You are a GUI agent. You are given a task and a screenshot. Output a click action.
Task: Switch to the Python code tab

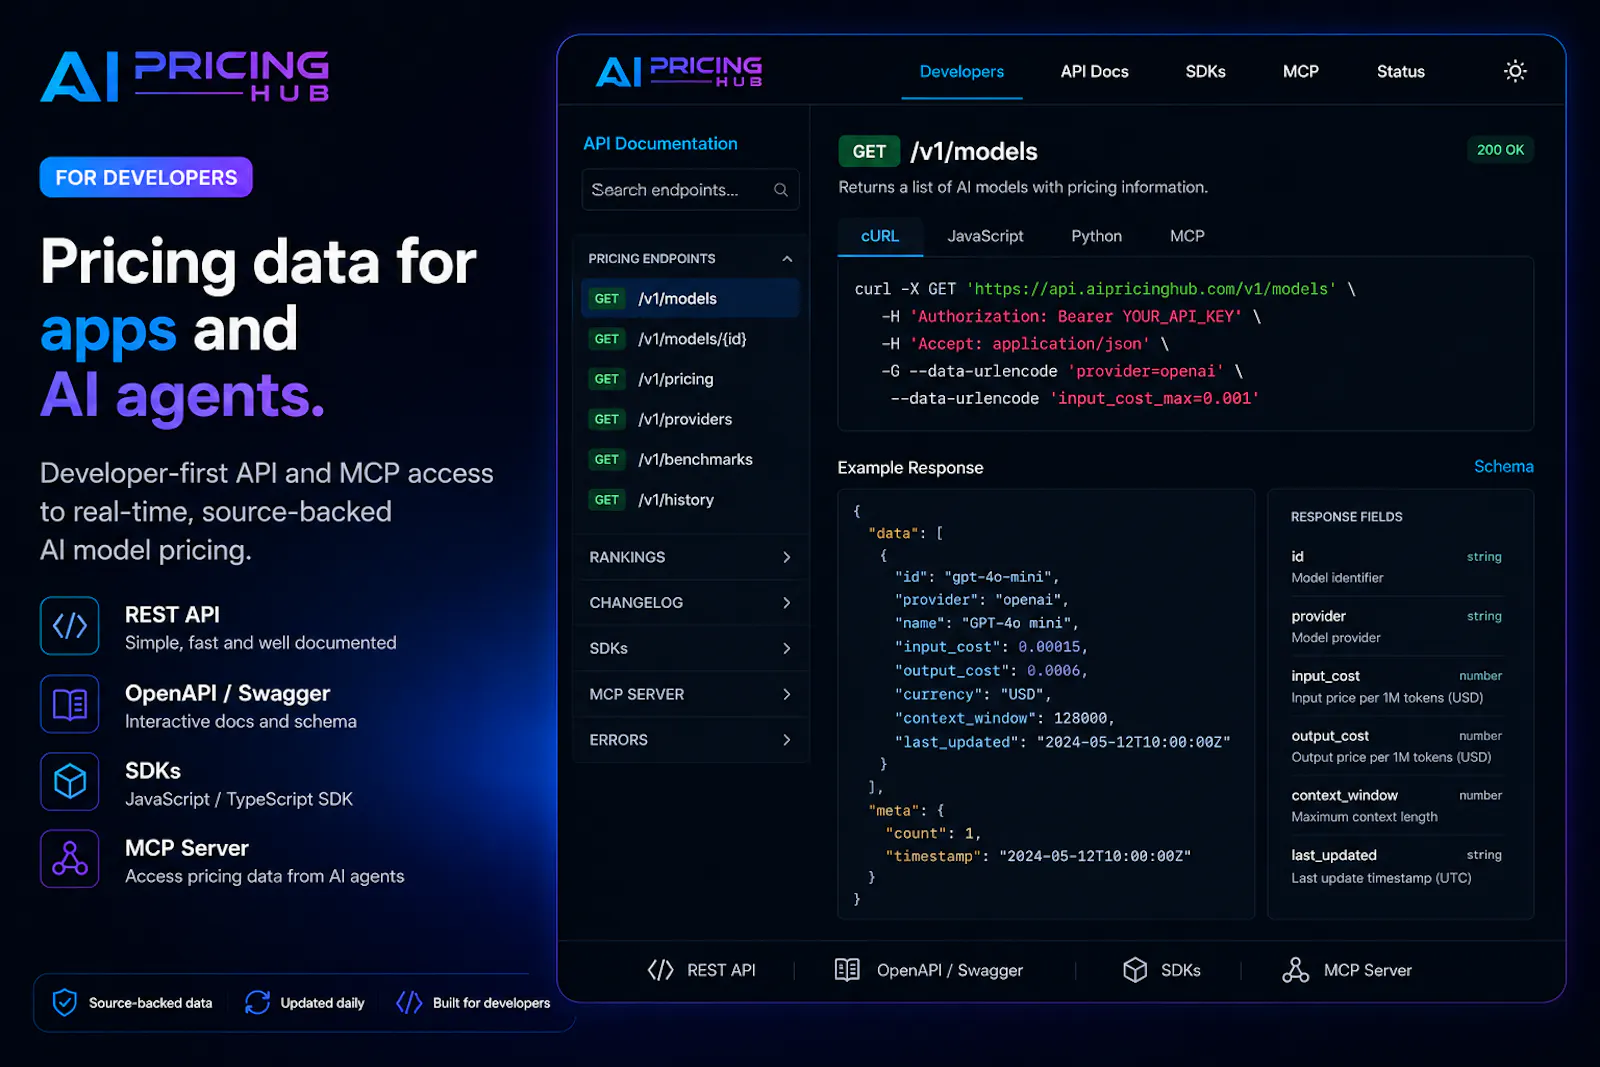coord(1097,236)
